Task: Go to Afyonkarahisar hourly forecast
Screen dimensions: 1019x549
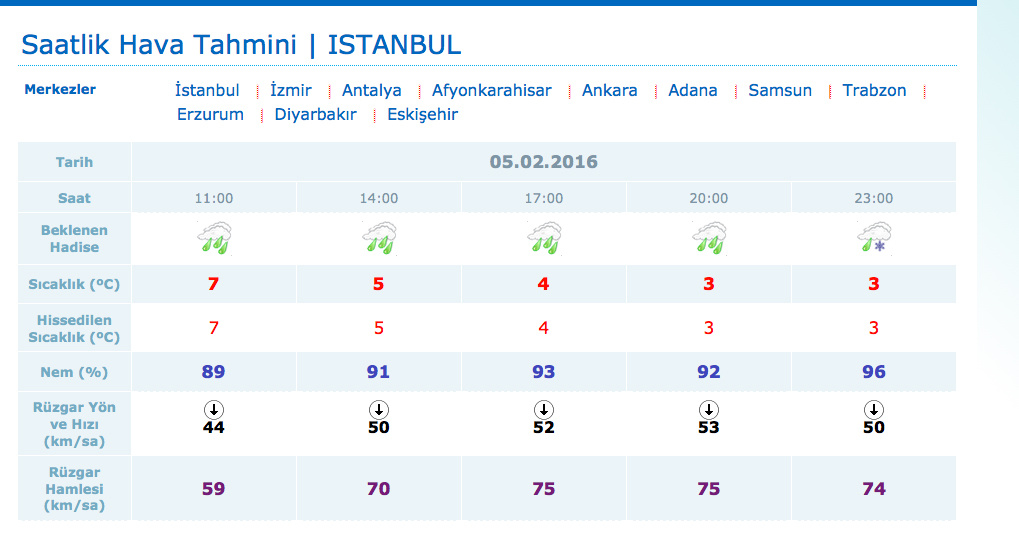Action: 491,90
